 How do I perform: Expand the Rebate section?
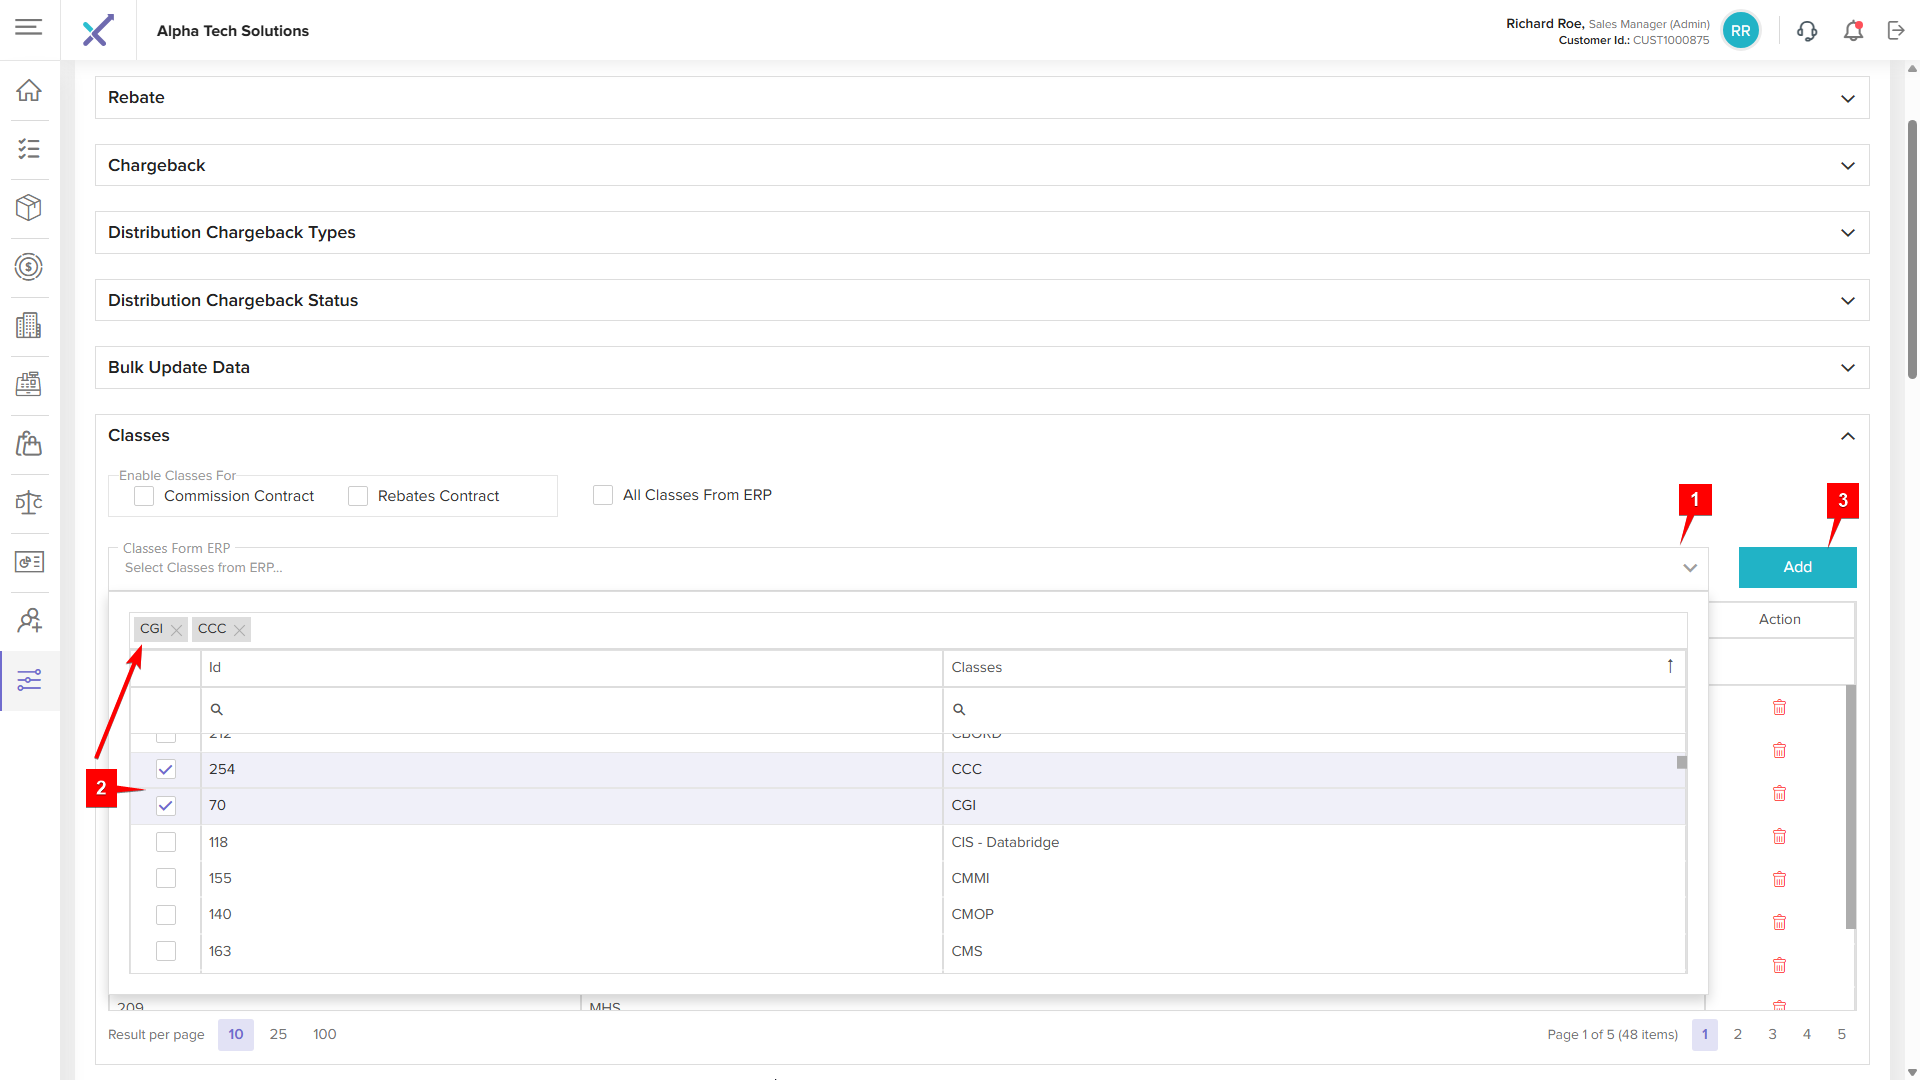tap(1847, 98)
